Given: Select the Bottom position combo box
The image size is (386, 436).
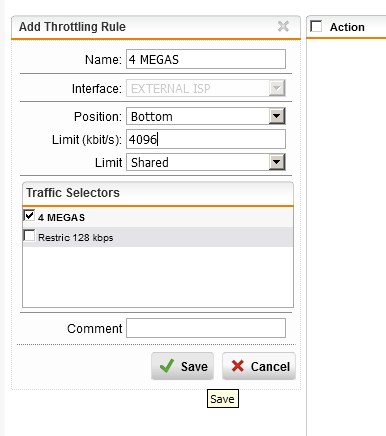Looking at the screenshot, I should (206, 116).
